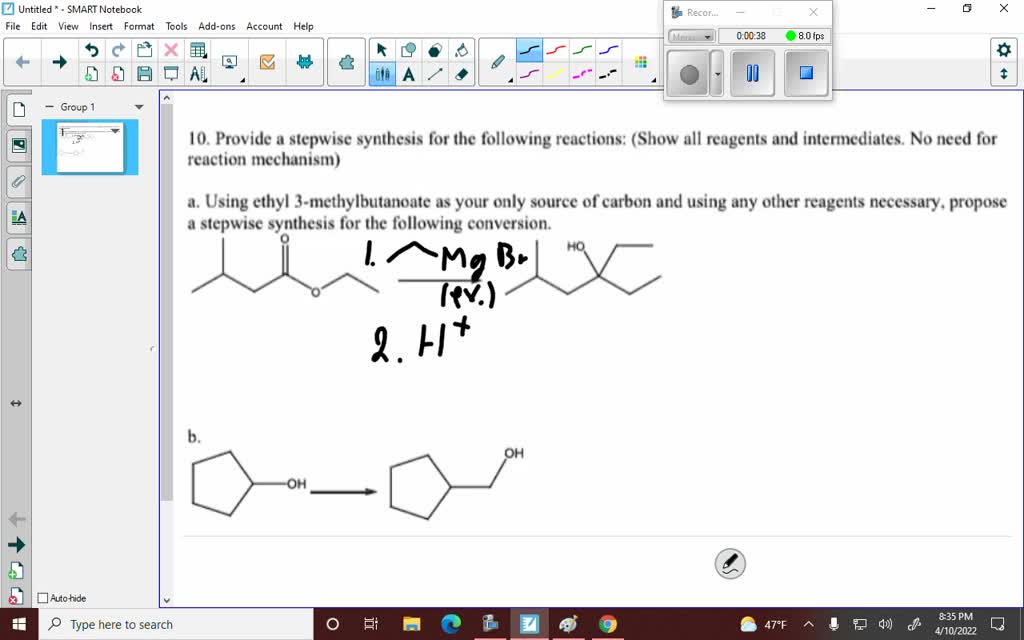Pause the screen recording
The height and width of the screenshot is (640, 1024).
(x=753, y=73)
